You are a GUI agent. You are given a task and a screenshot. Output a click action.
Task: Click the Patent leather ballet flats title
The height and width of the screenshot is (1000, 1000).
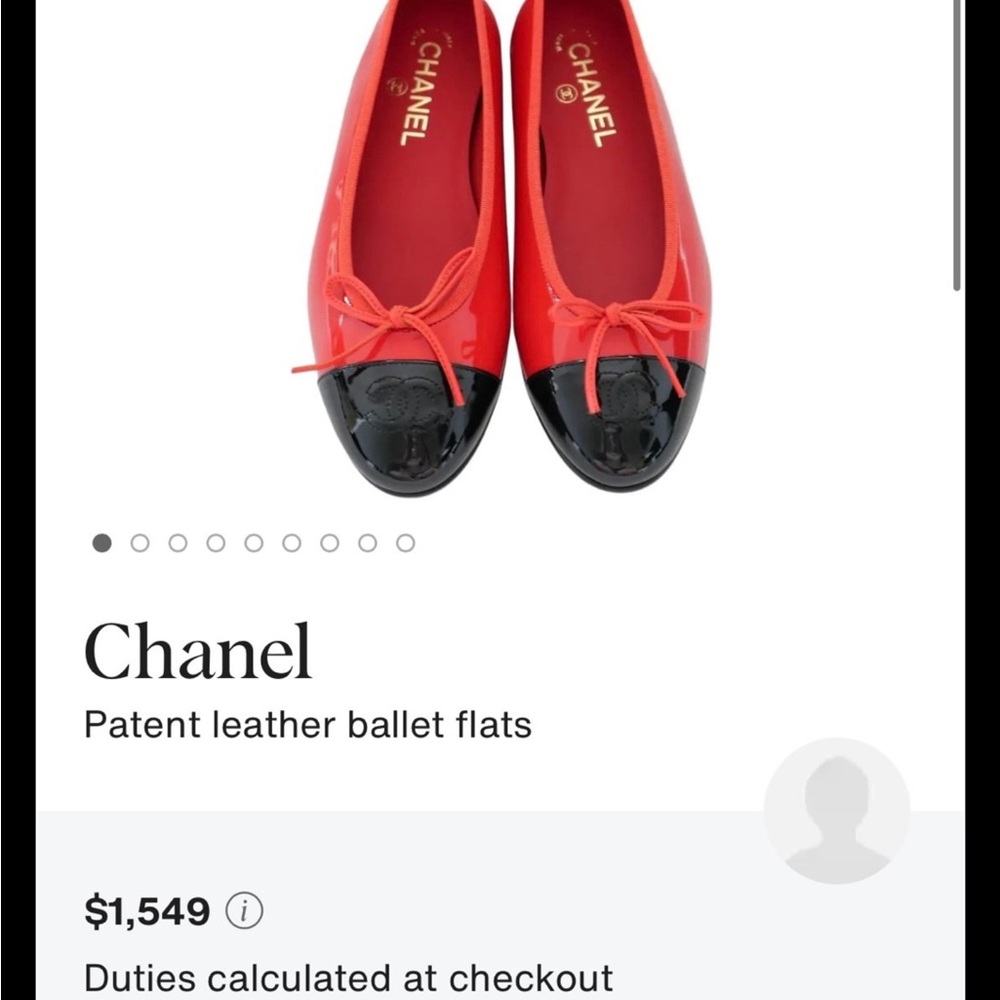coord(311,726)
